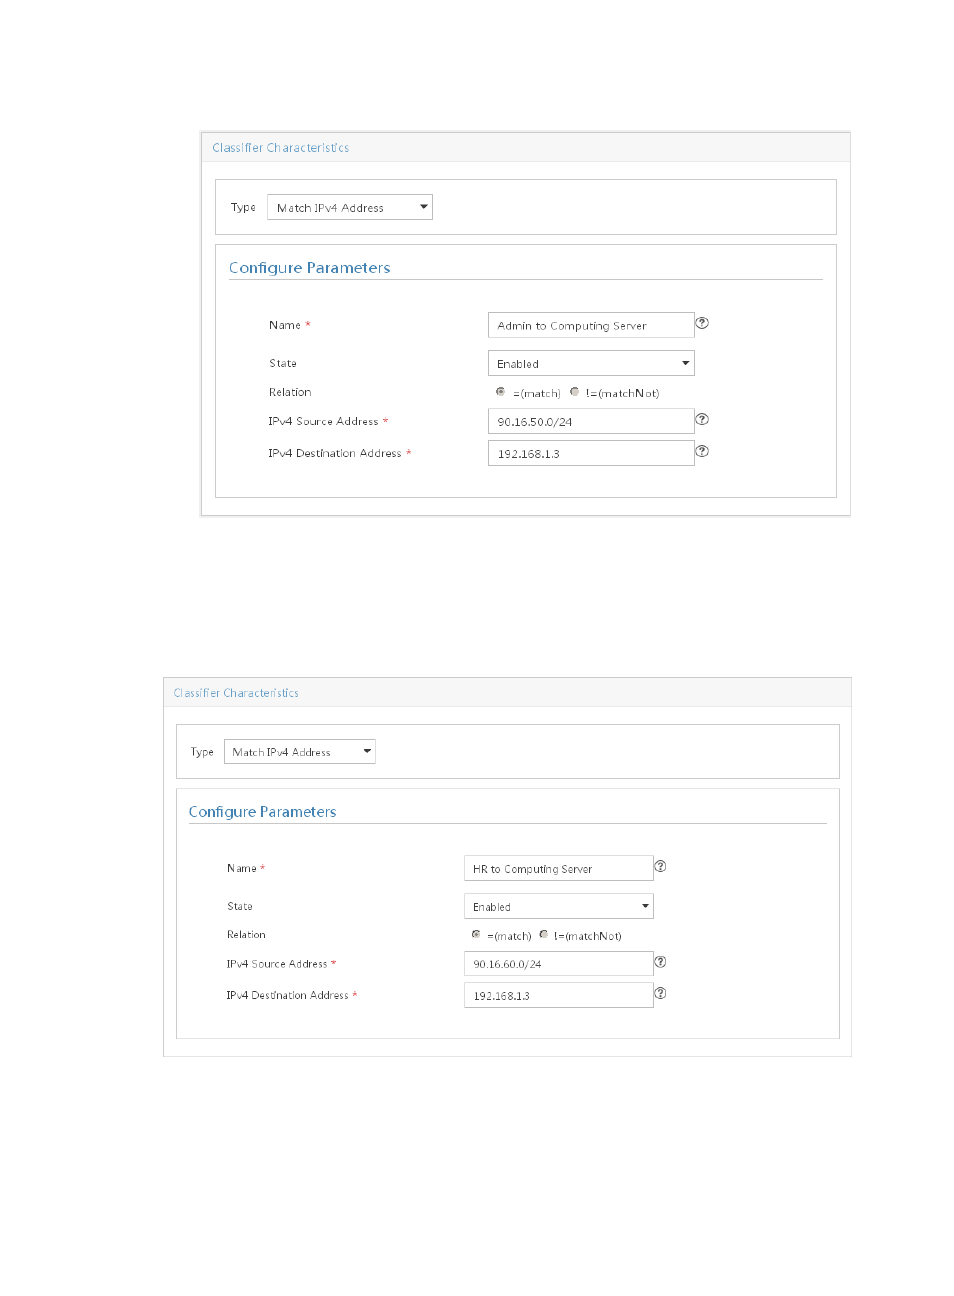Open help icon beside 90.16.50.0/24 source address
The width and height of the screenshot is (954, 1296).
pyautogui.click(x=702, y=419)
